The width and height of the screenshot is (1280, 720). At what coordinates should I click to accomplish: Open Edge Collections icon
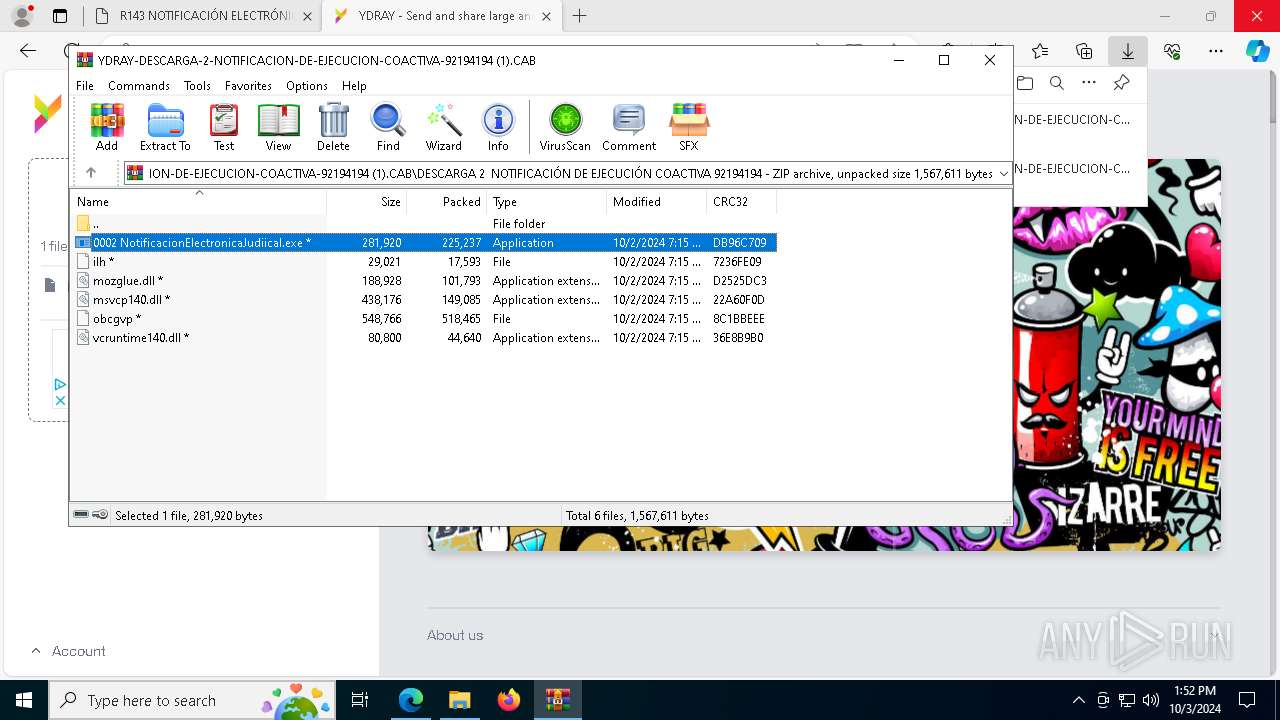1084,51
